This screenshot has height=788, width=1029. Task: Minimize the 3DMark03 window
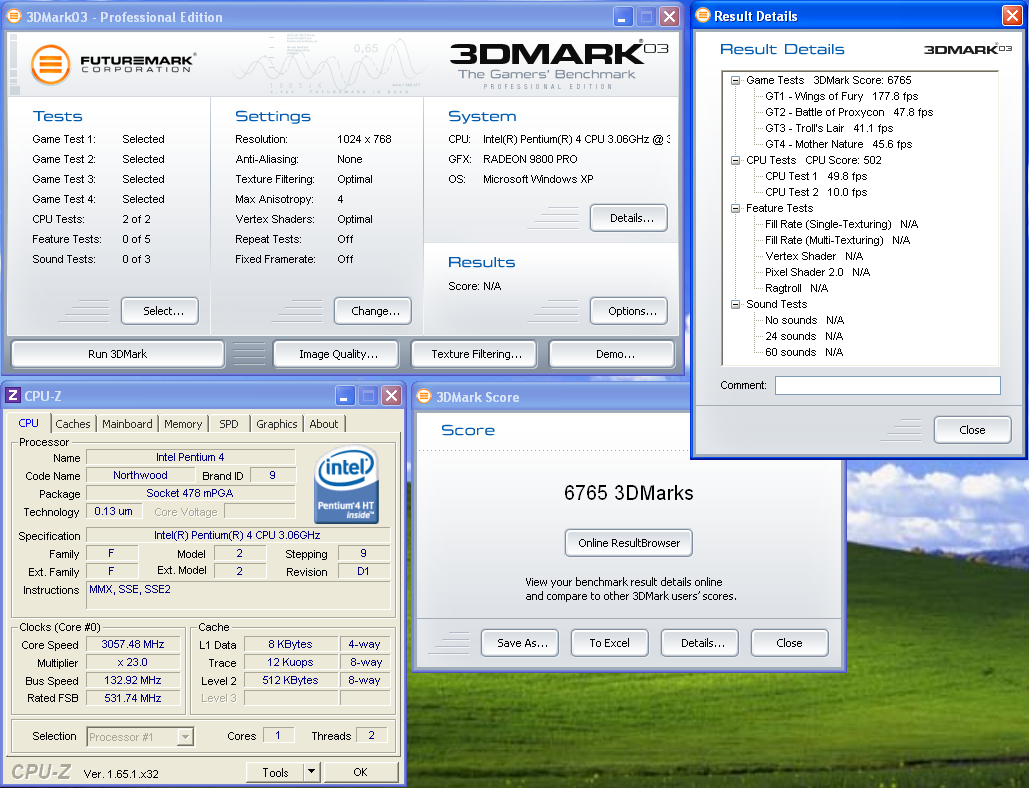pyautogui.click(x=623, y=16)
